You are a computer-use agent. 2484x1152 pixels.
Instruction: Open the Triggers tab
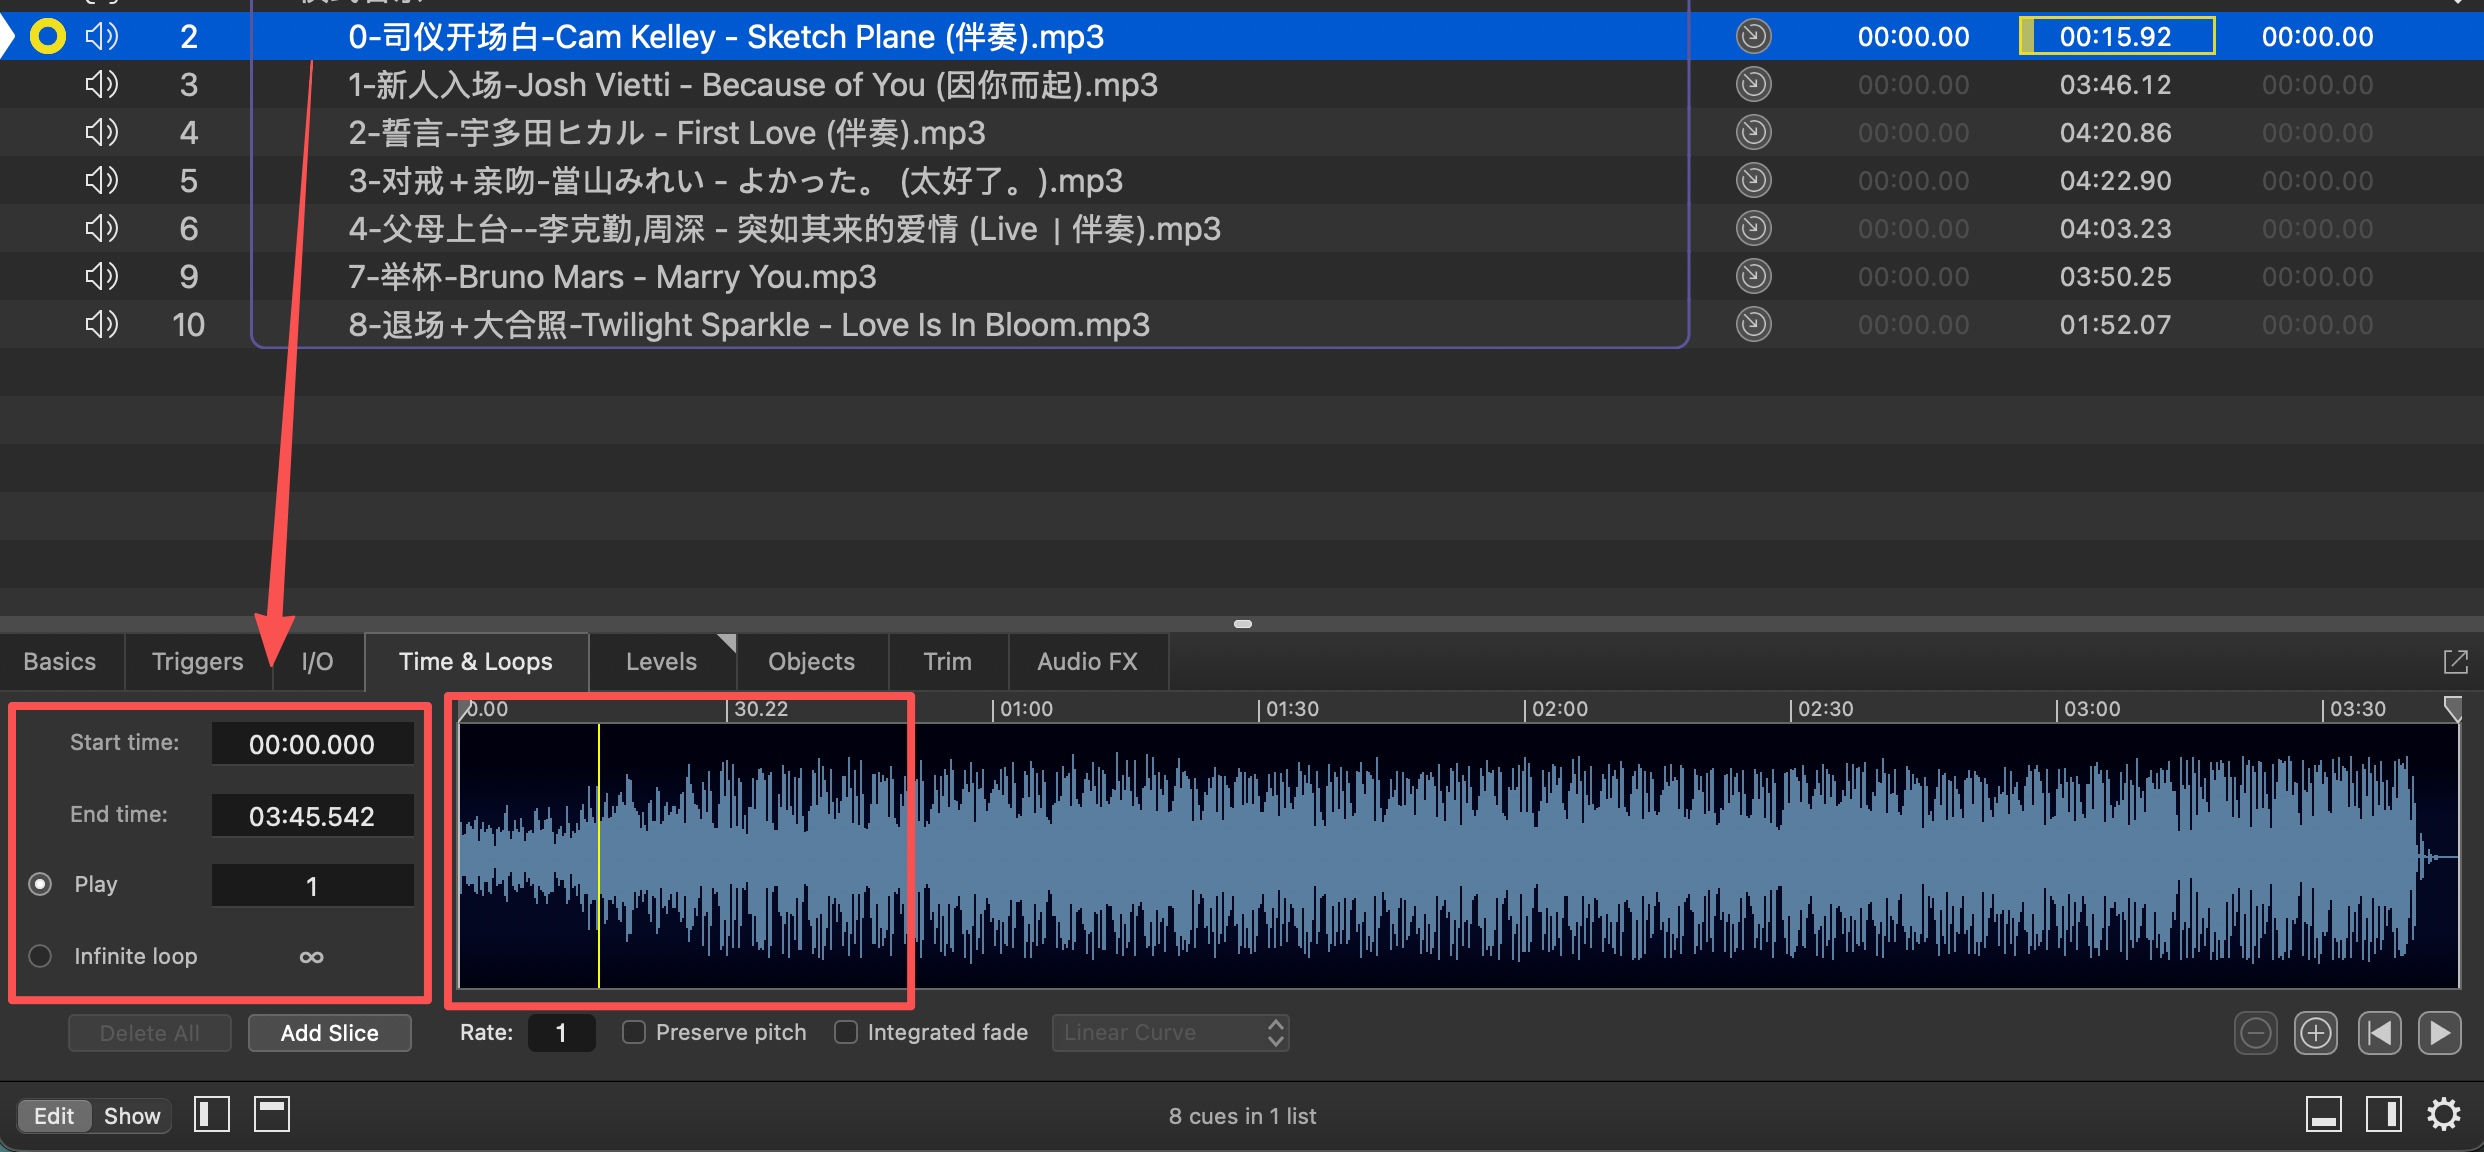(x=198, y=662)
